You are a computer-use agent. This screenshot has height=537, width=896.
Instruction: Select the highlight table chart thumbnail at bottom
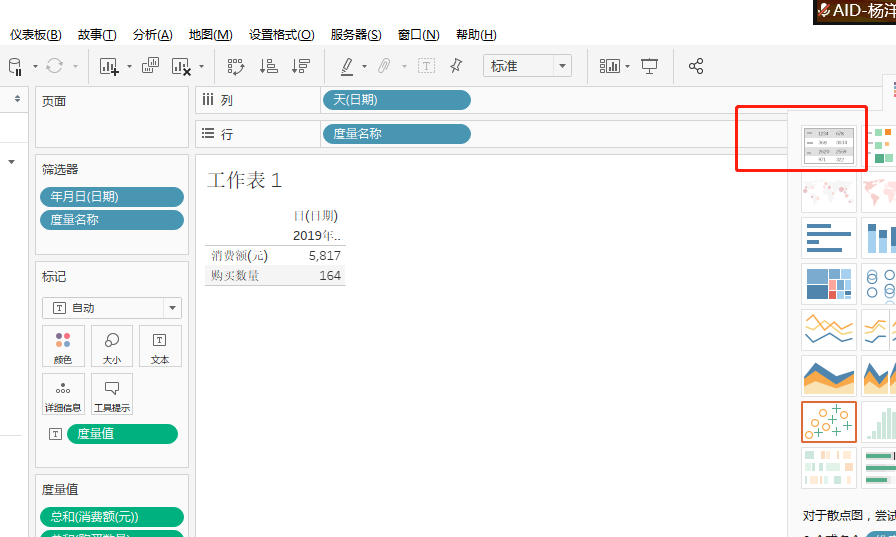pyautogui.click(x=829, y=468)
